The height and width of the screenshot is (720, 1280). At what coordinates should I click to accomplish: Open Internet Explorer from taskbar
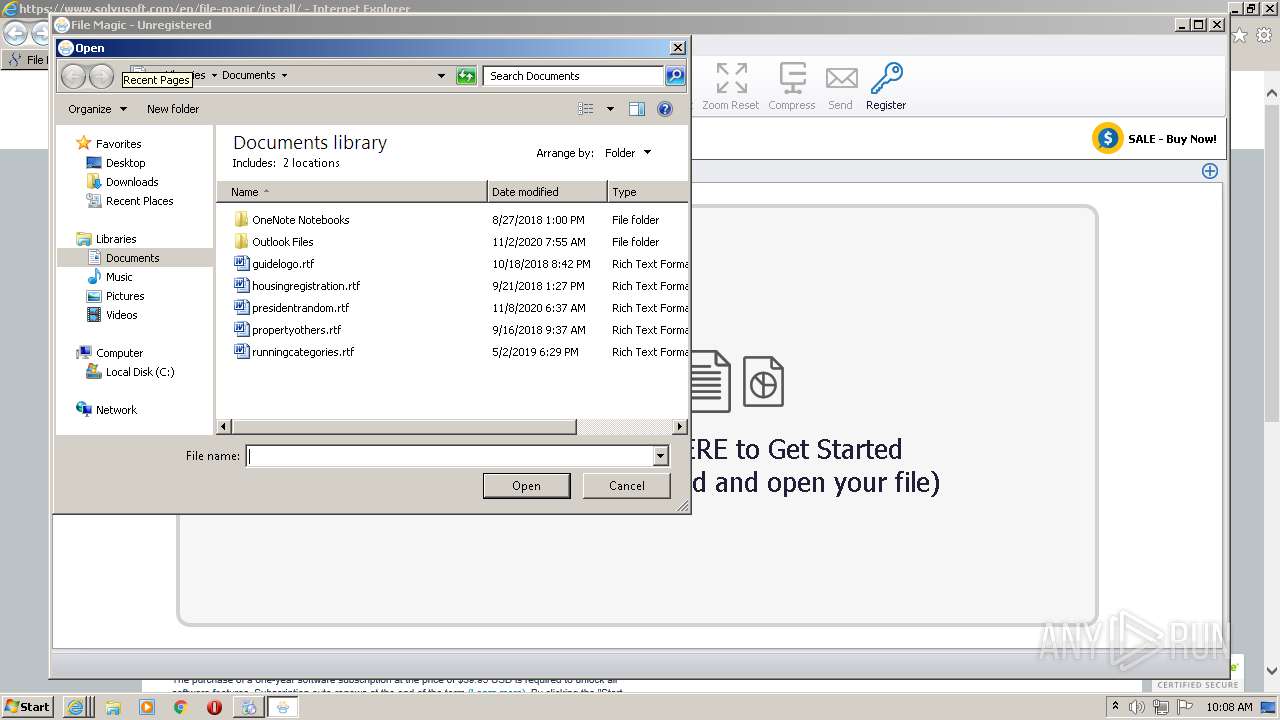click(x=76, y=707)
